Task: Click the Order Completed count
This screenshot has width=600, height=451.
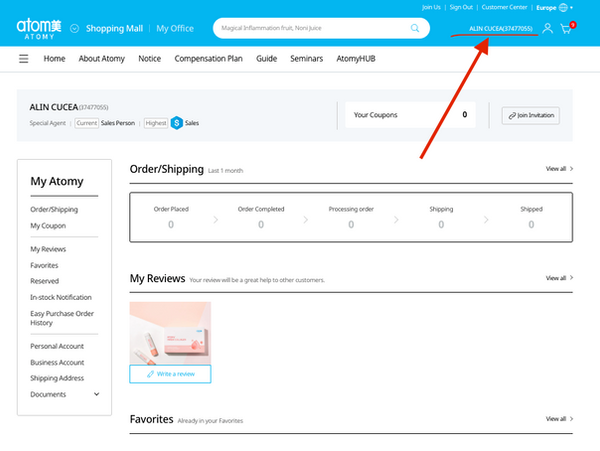Action: click(x=261, y=225)
